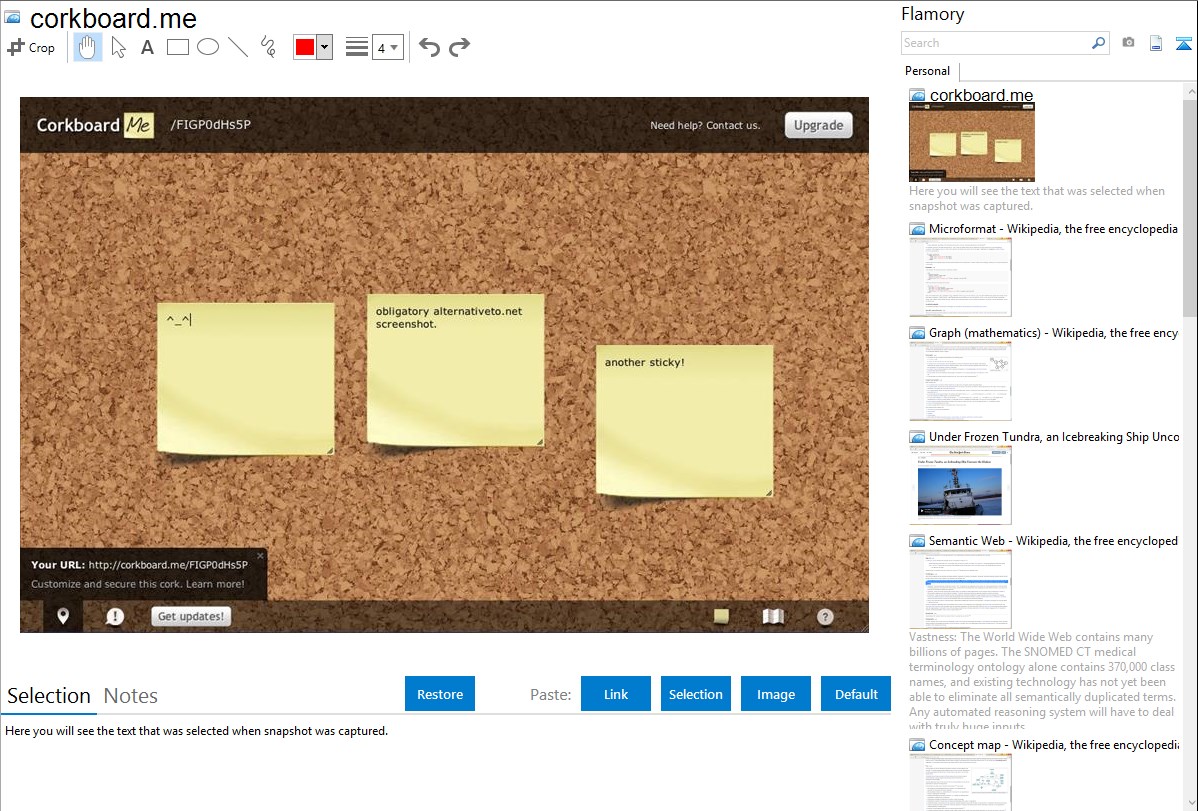Select the Crop tool
1198x811 pixels.
point(31,47)
